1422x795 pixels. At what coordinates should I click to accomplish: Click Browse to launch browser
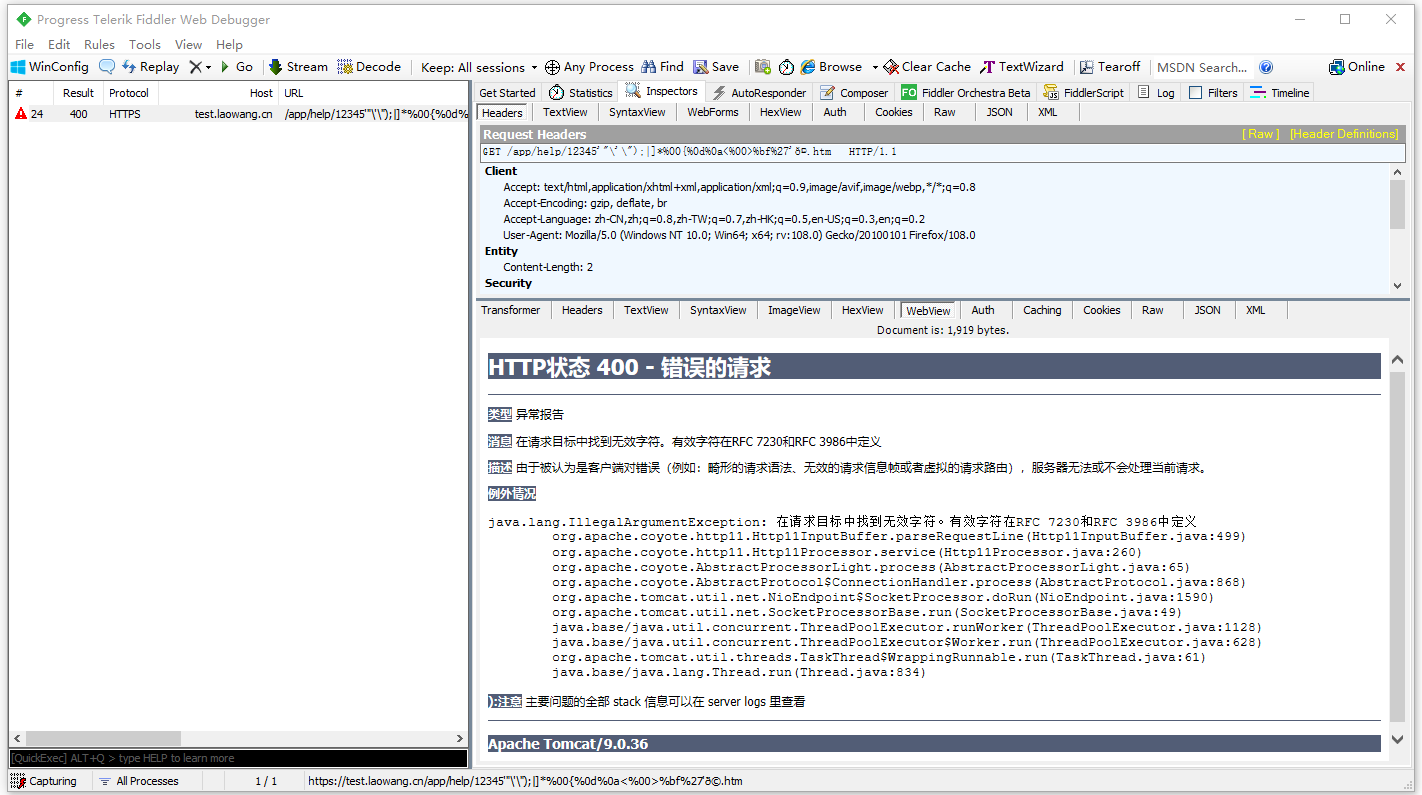(x=831, y=67)
